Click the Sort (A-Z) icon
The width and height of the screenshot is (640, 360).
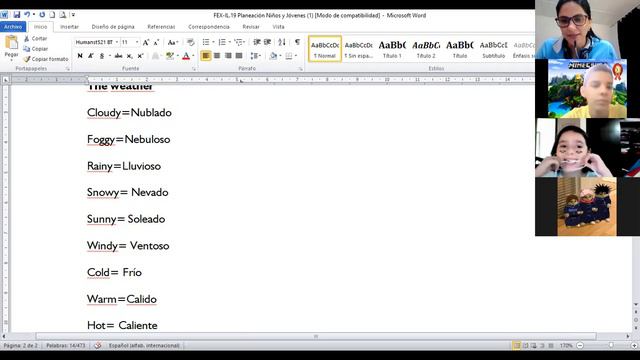click(x=282, y=42)
